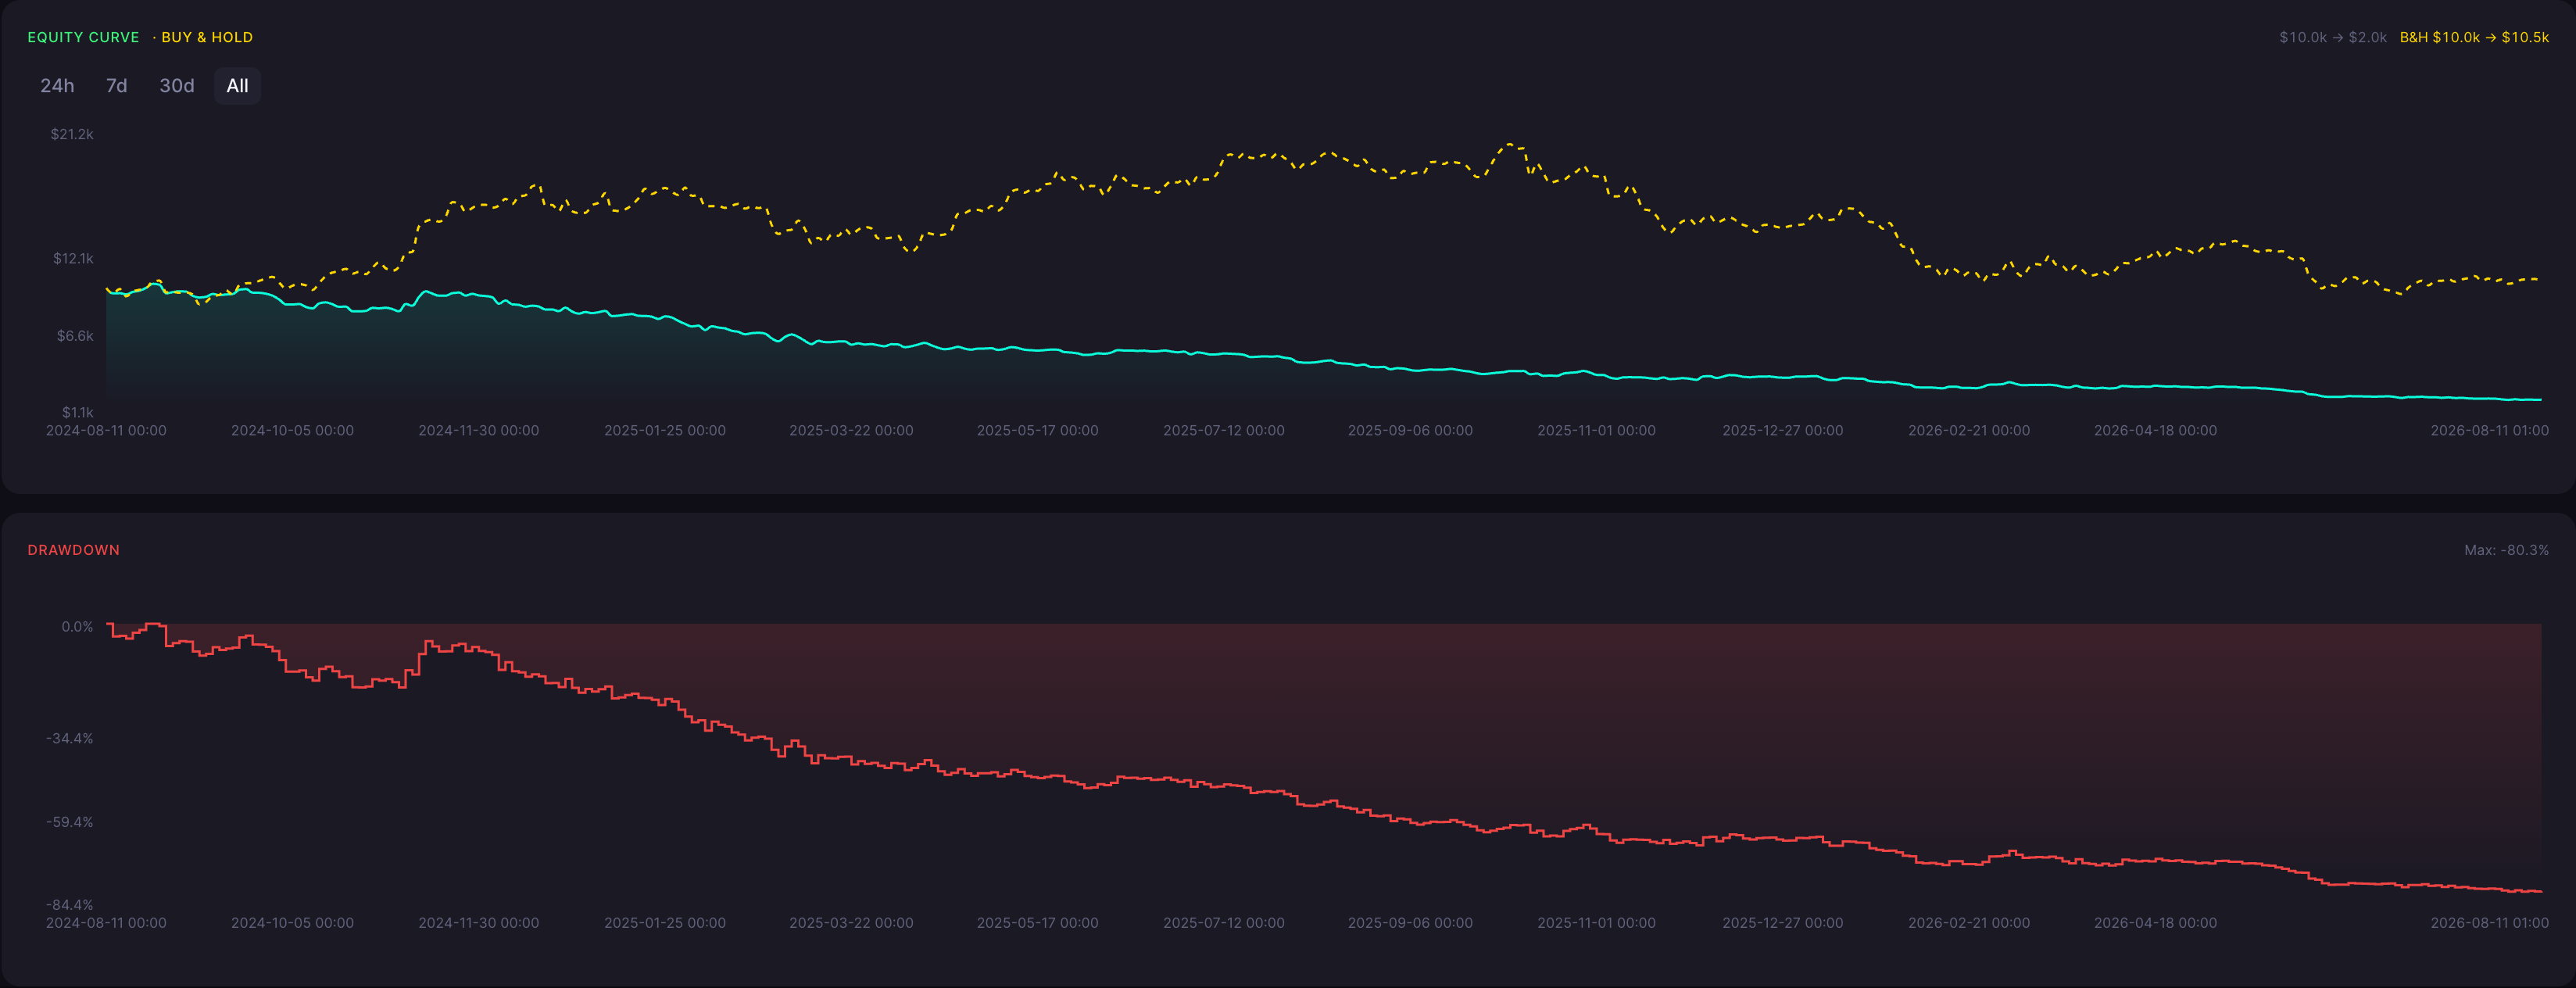Click the EQUITY CURVE legend label
This screenshot has width=2576, height=988.
[84, 37]
